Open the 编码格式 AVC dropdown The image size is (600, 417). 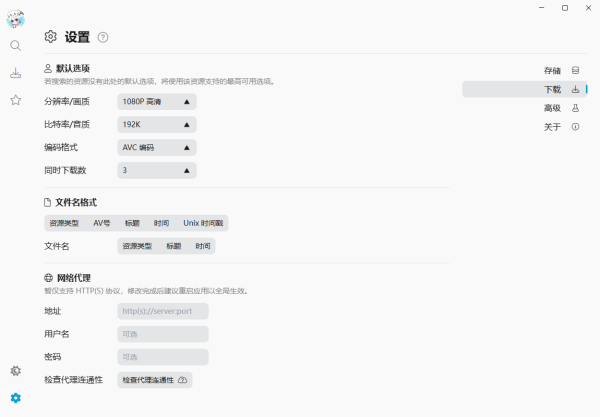(x=157, y=148)
